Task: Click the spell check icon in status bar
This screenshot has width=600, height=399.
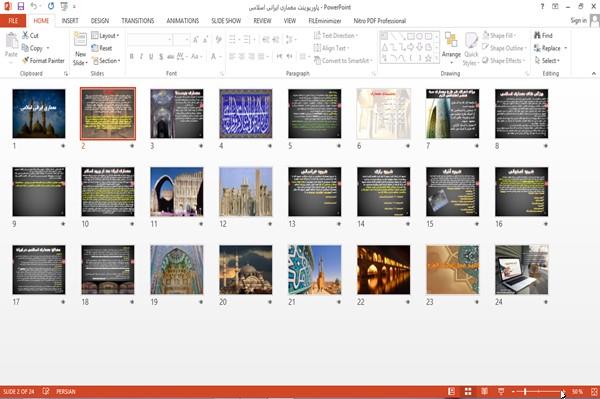Action: 46,391
